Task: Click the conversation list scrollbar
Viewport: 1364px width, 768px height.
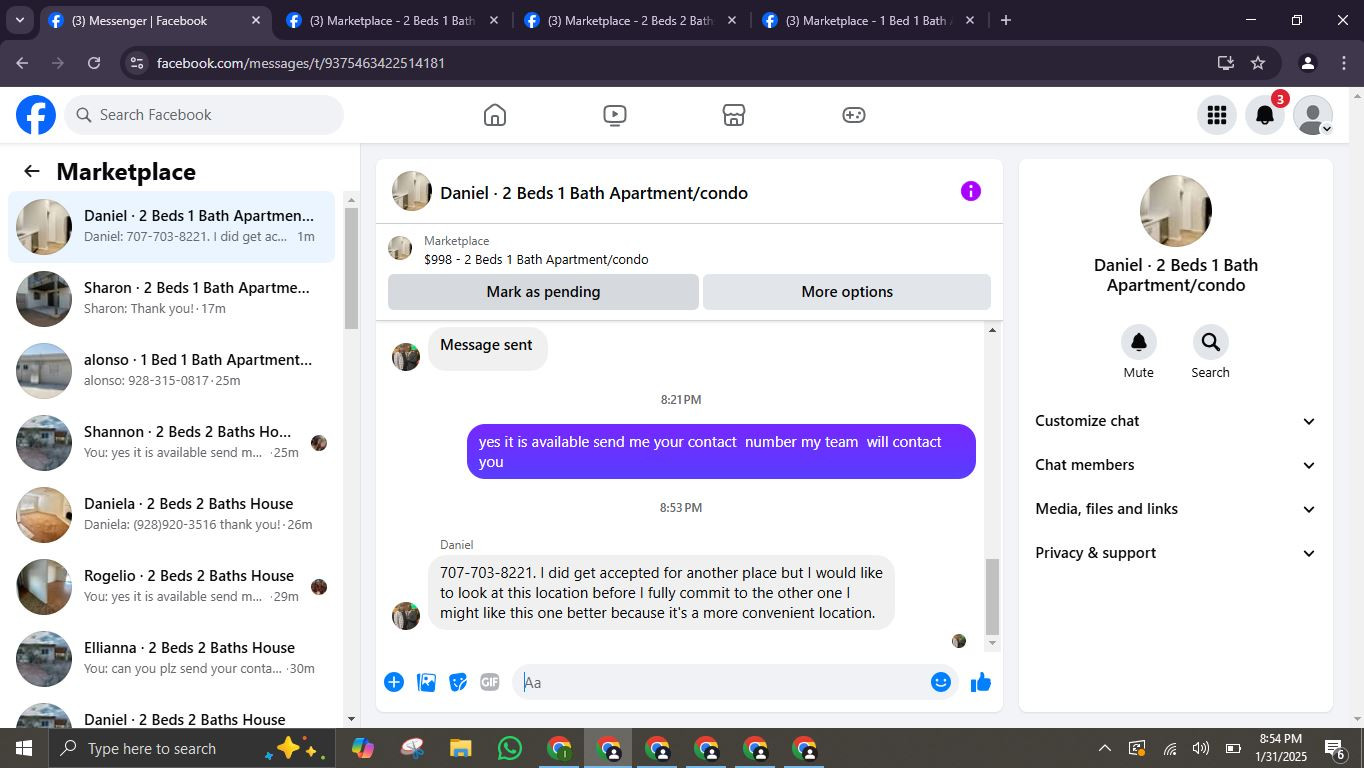Action: pyautogui.click(x=351, y=268)
